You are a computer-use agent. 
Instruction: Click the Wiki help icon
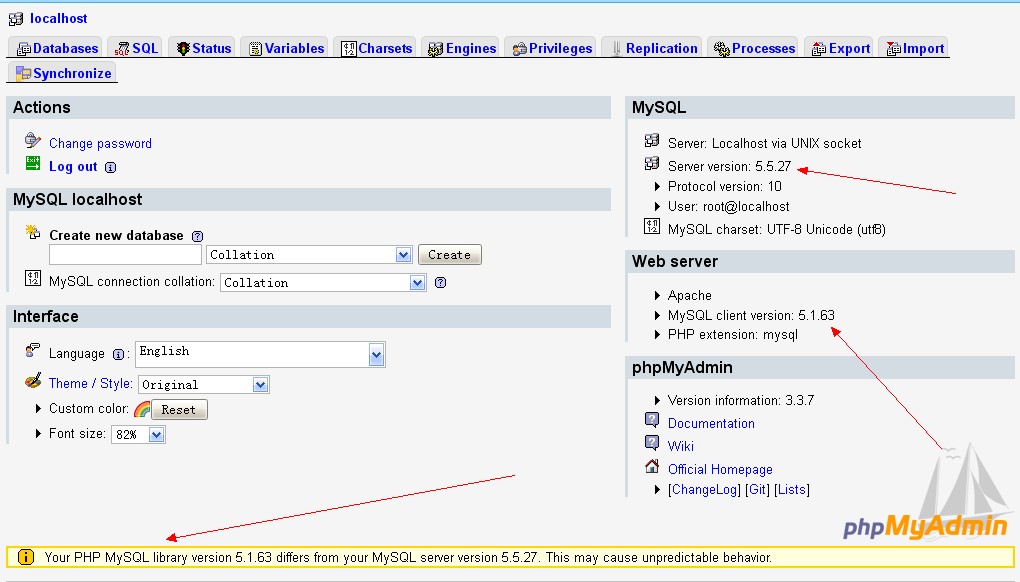652,442
